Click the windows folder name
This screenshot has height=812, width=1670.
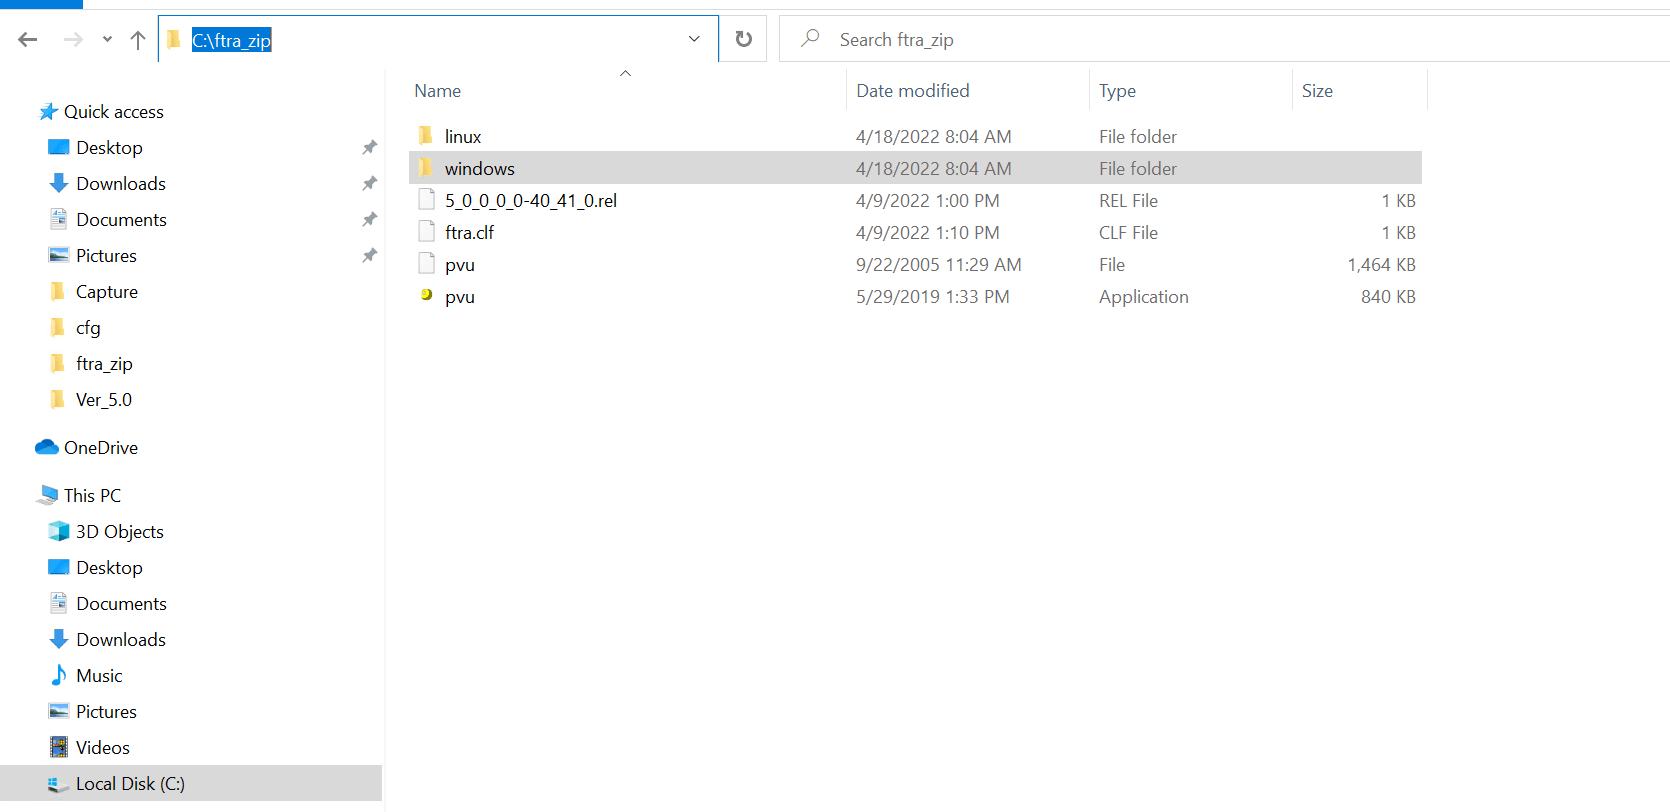pos(480,169)
